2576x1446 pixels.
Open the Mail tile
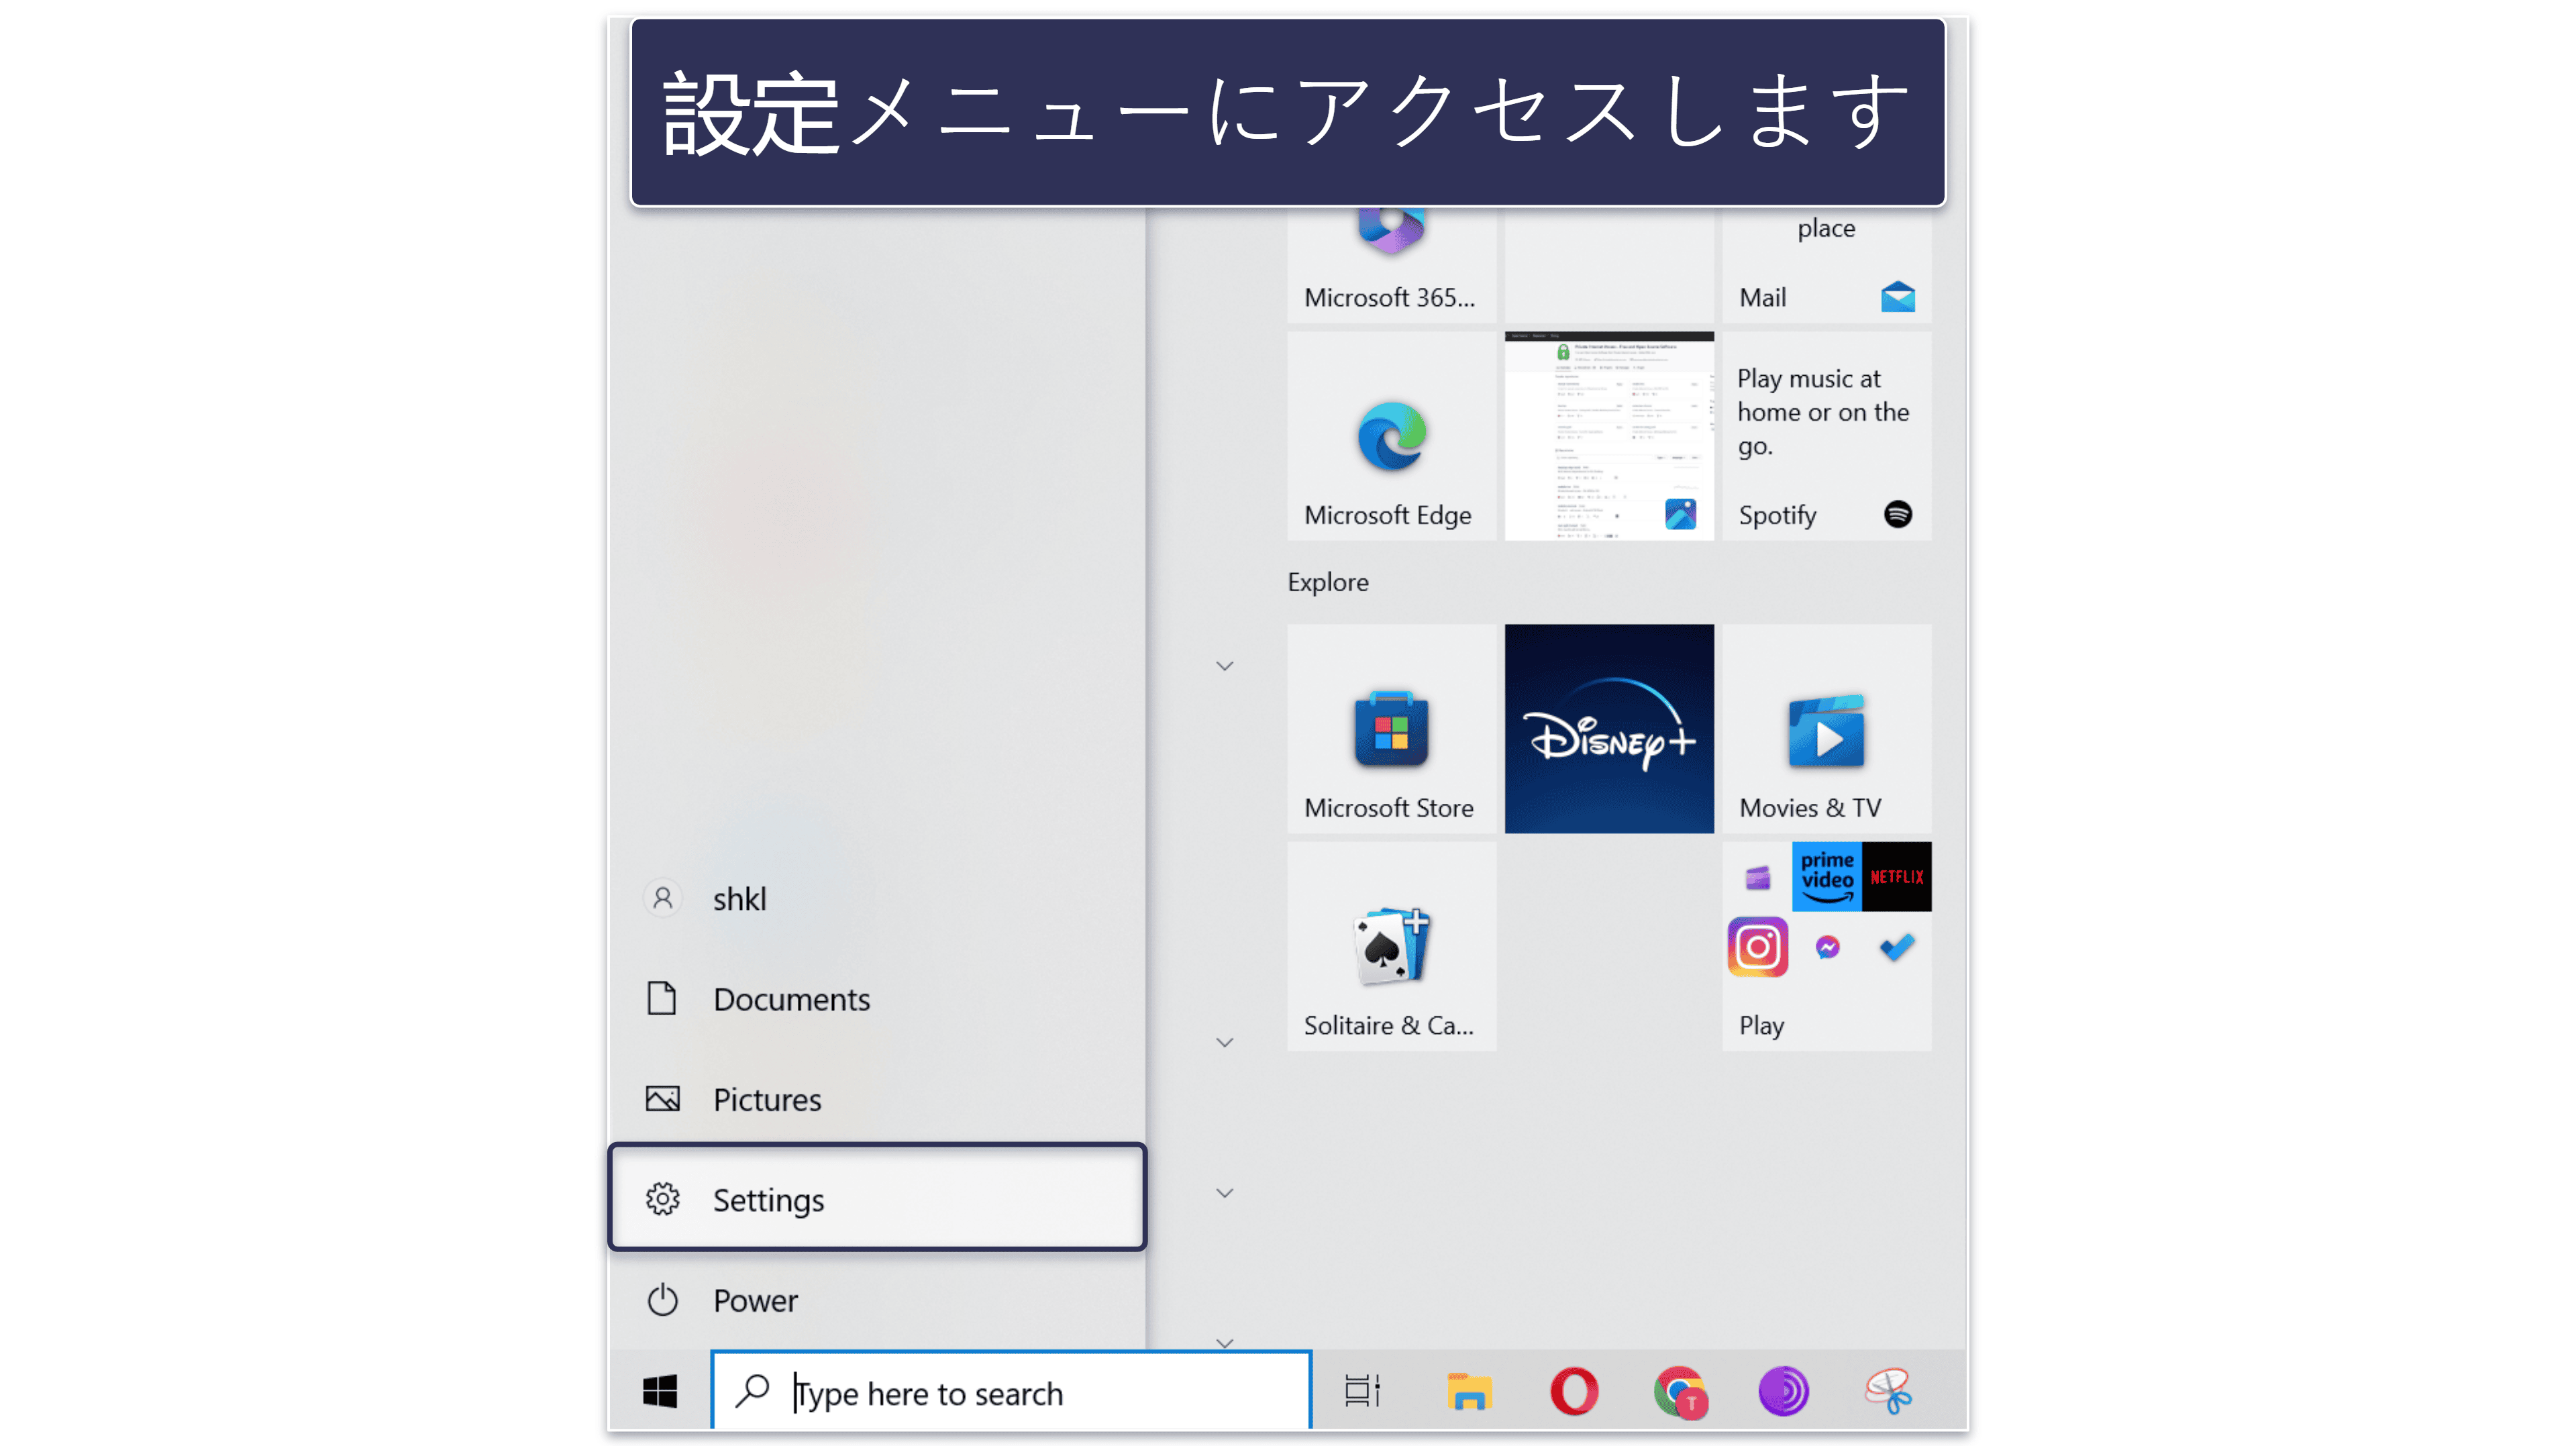coord(1826,265)
